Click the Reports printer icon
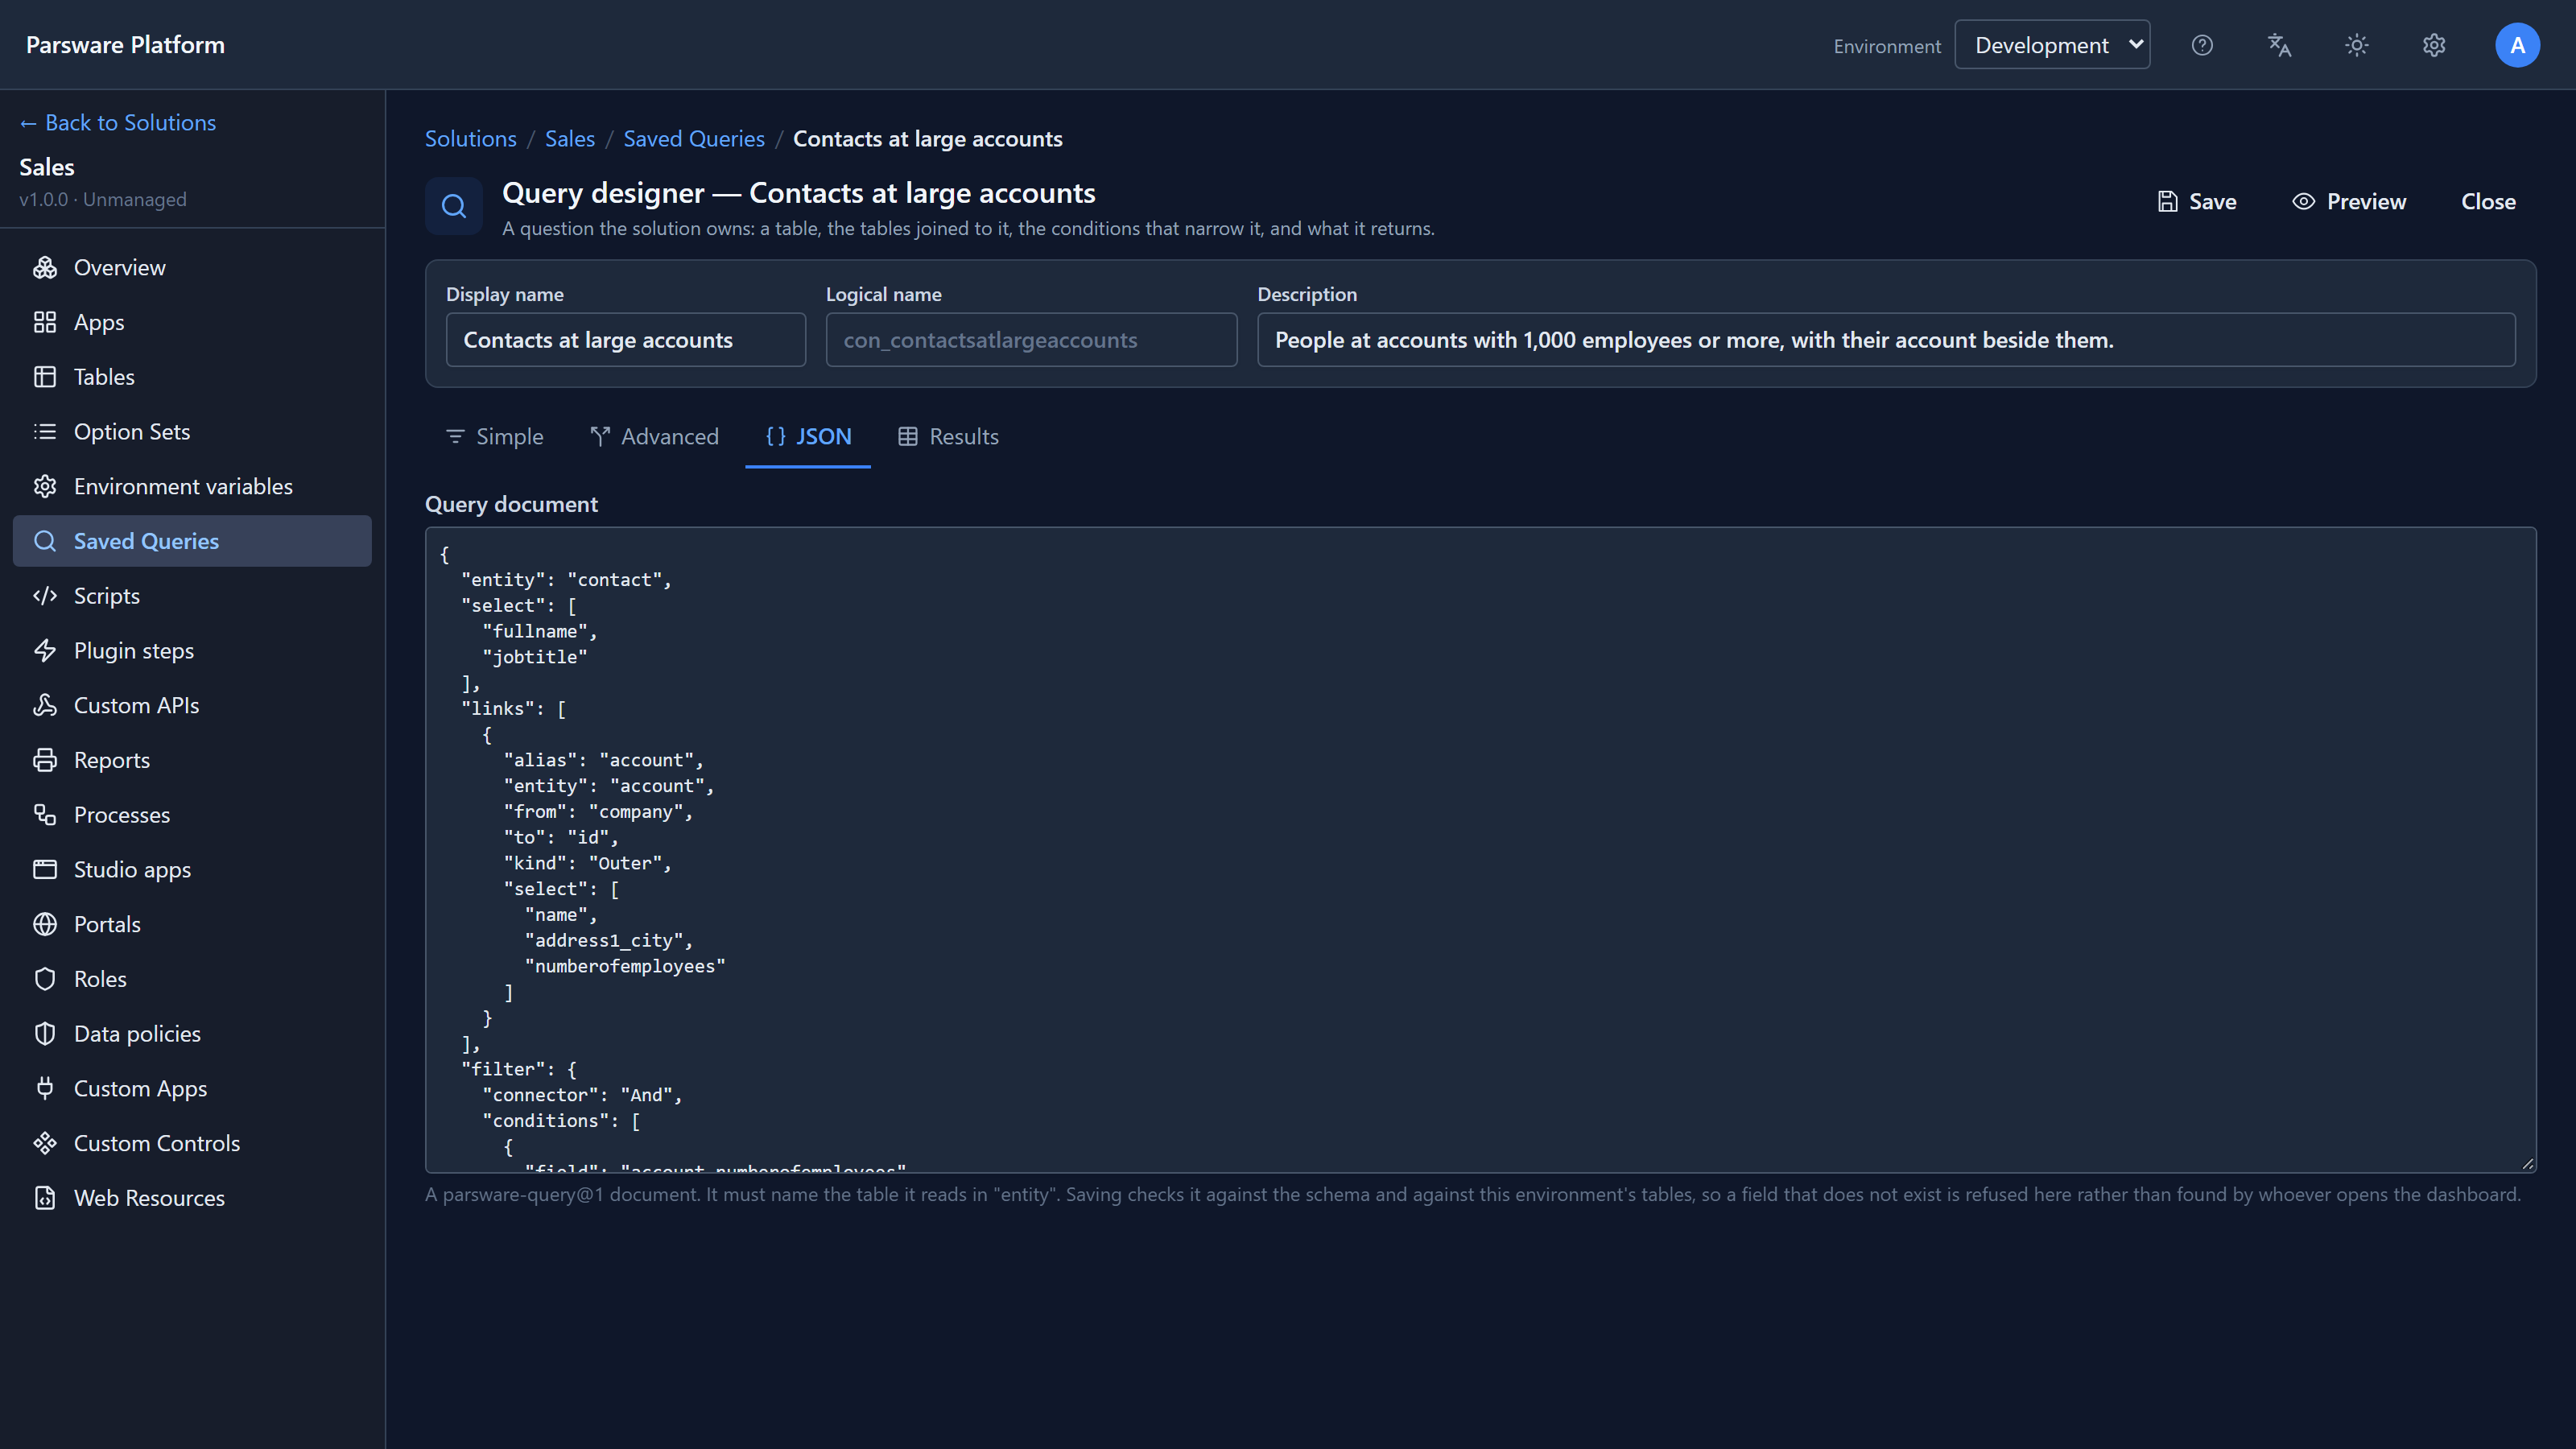This screenshot has height=1449, width=2576. click(45, 760)
